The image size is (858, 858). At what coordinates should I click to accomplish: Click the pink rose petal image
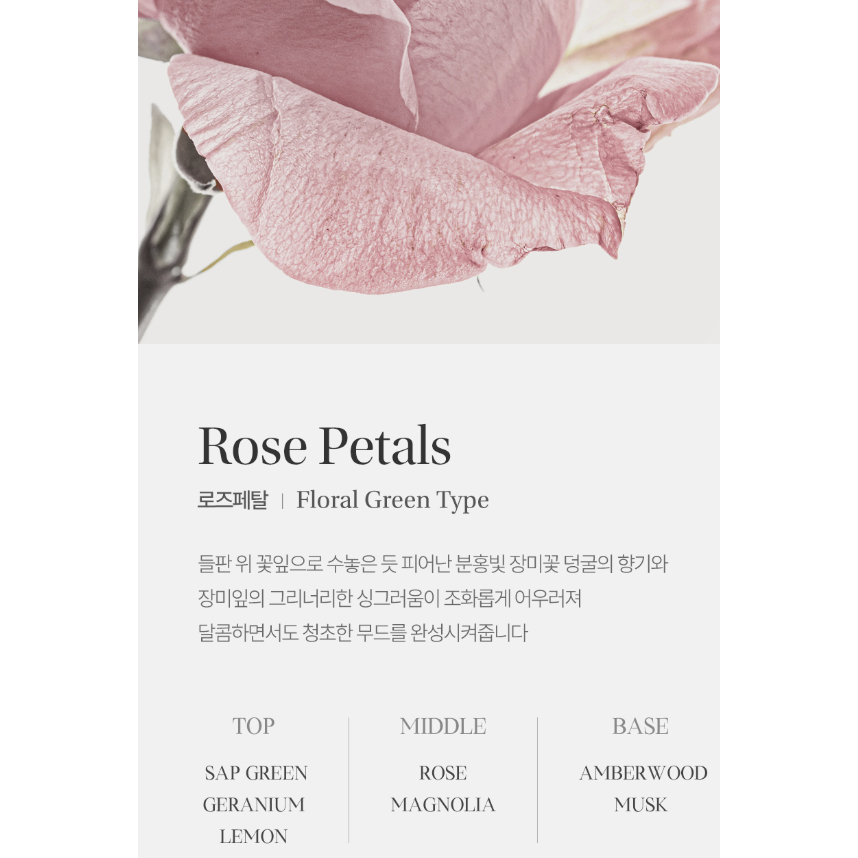tap(428, 172)
